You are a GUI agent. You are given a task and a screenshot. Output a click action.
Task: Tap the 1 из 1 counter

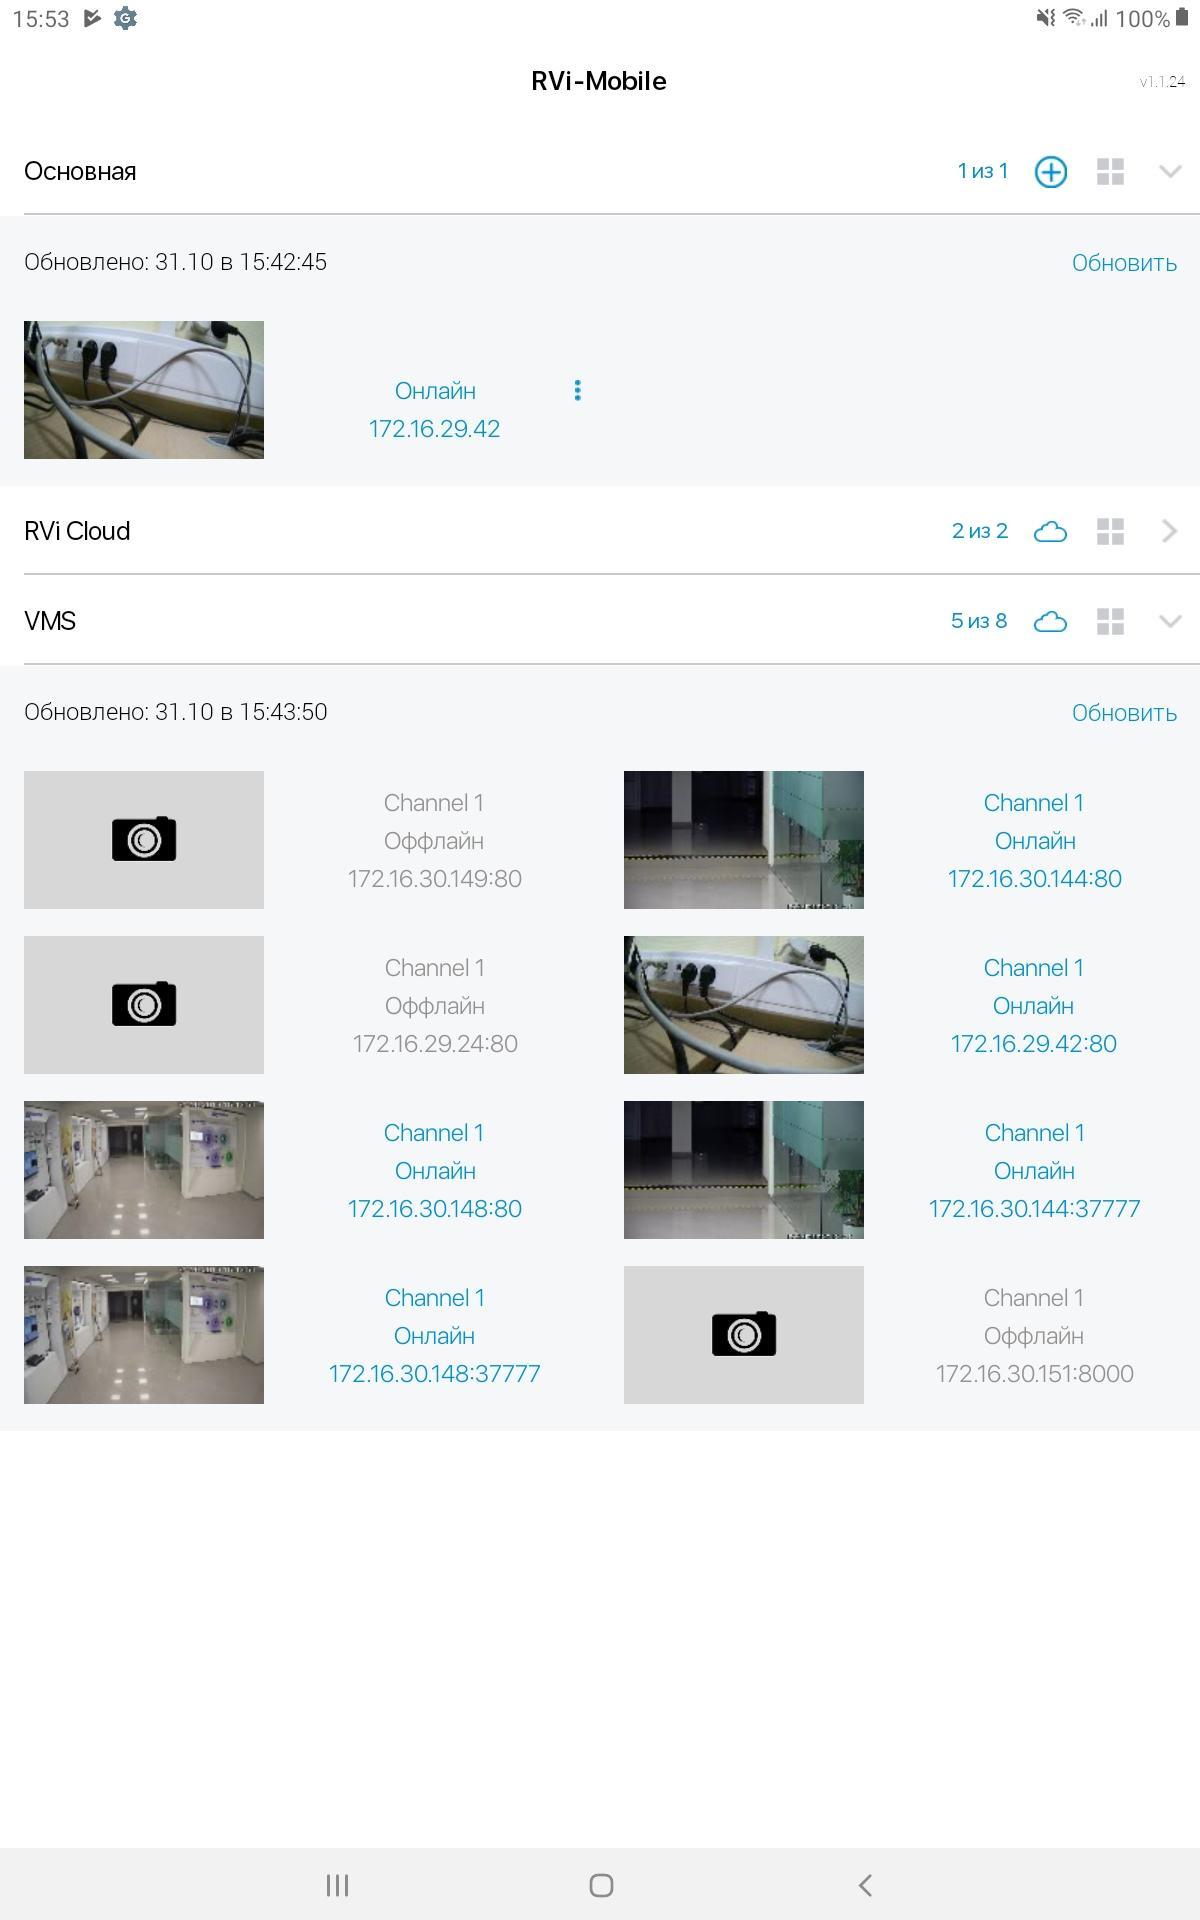point(983,171)
